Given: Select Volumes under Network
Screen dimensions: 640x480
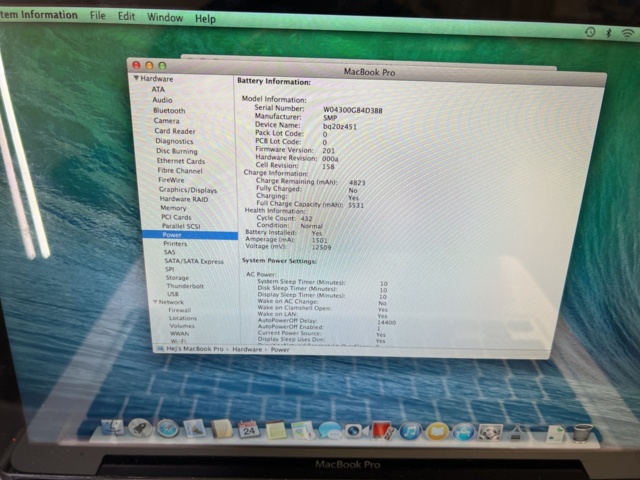Looking at the screenshot, I should [182, 326].
